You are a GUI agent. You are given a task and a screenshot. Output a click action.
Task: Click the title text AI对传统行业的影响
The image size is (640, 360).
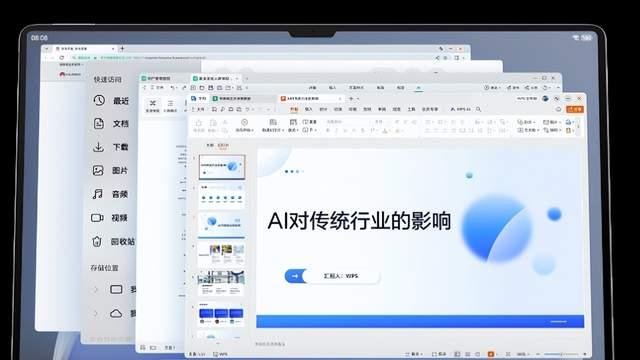pos(359,221)
